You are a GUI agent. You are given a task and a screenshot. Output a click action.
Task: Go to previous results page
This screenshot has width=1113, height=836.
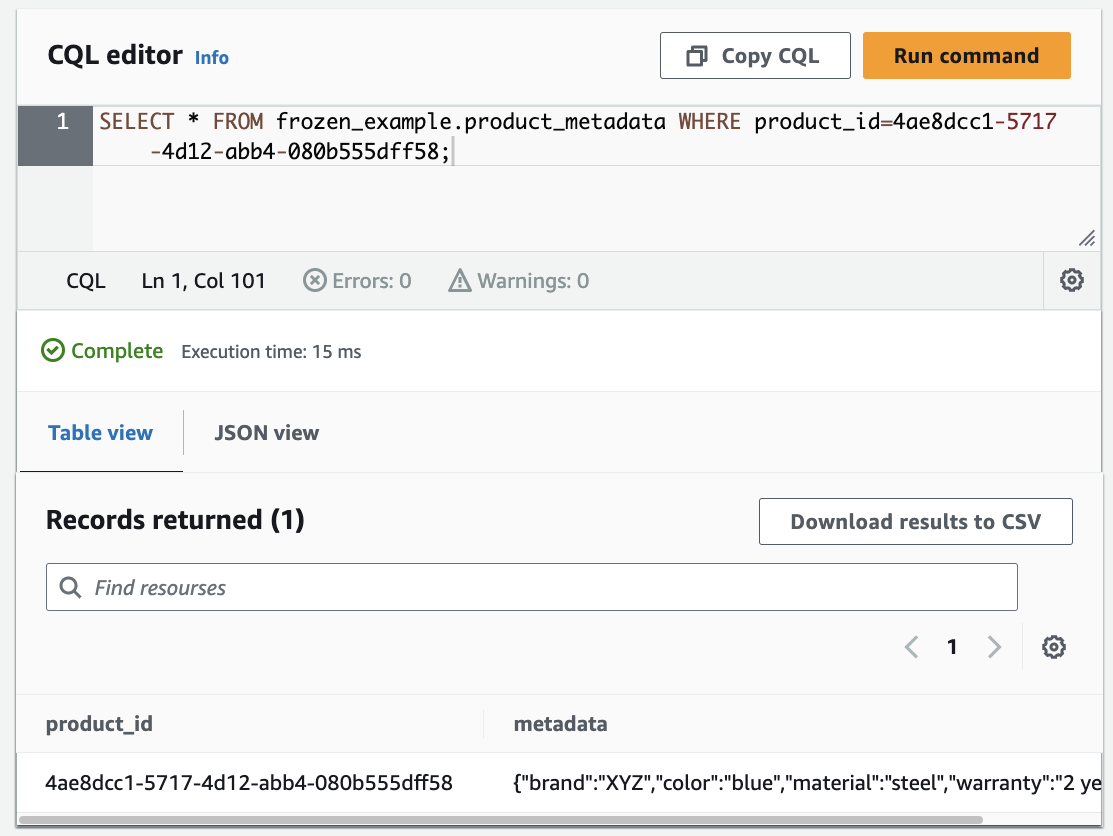pyautogui.click(x=911, y=647)
